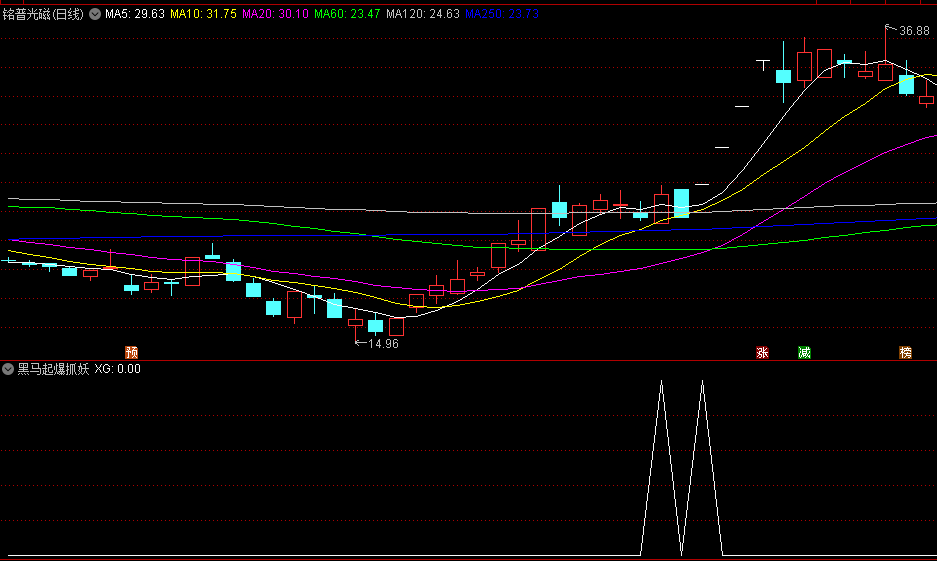Viewport: 937px width, 561px height.
Task: Click the 36.88 high price label
Action: [914, 30]
